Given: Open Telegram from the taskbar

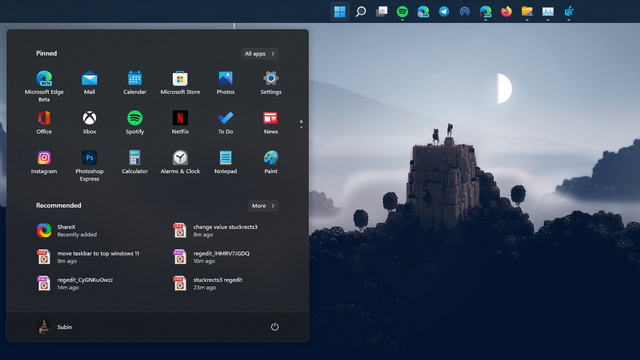Looking at the screenshot, I should coord(444,11).
